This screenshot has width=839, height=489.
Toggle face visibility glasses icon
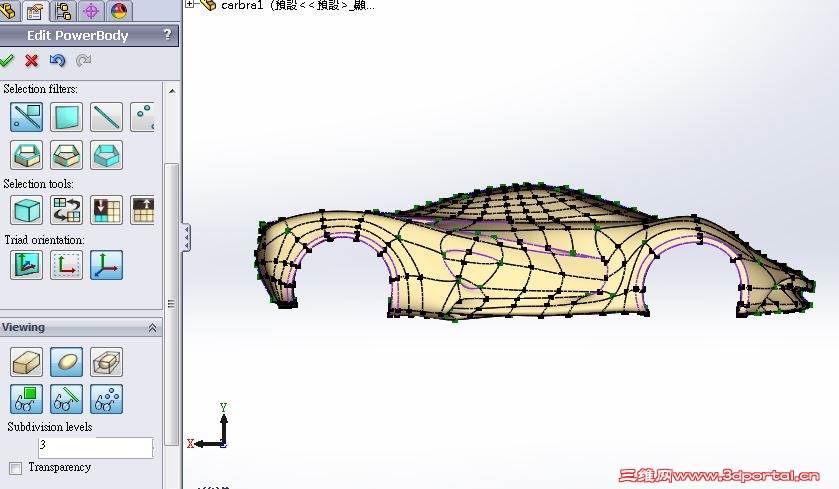tap(26, 399)
